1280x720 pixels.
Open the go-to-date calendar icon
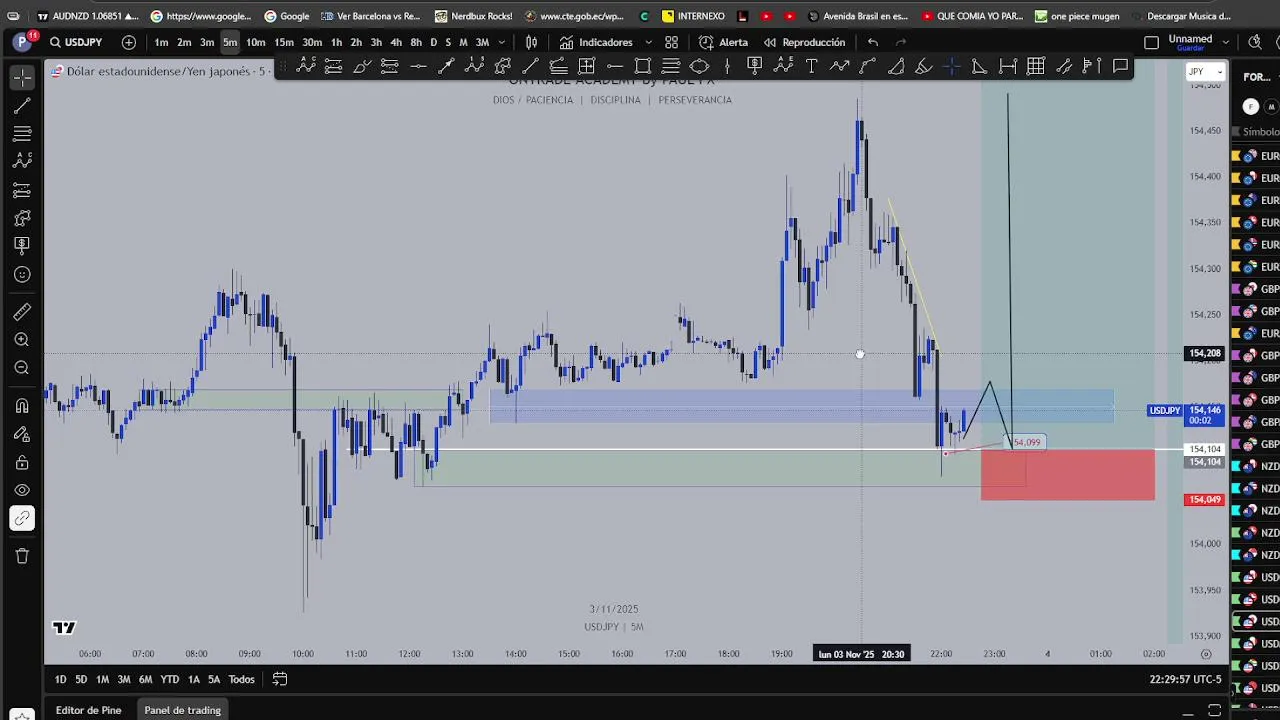[x=280, y=679]
